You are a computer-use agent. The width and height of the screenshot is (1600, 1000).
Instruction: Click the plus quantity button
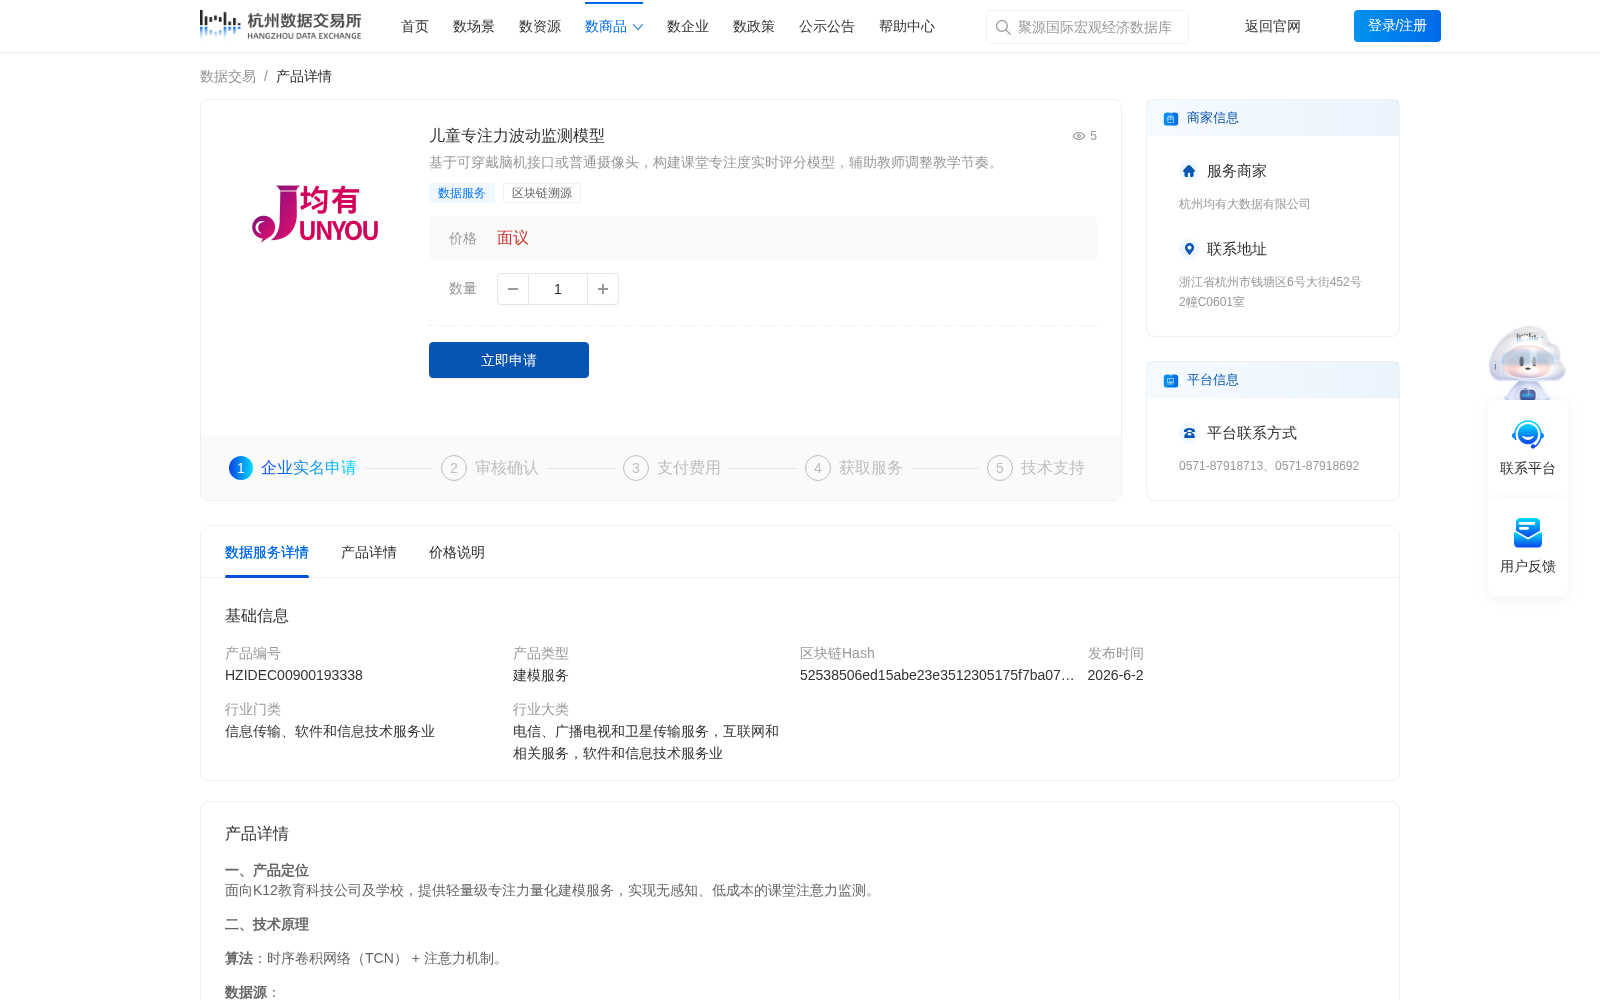pyautogui.click(x=603, y=289)
